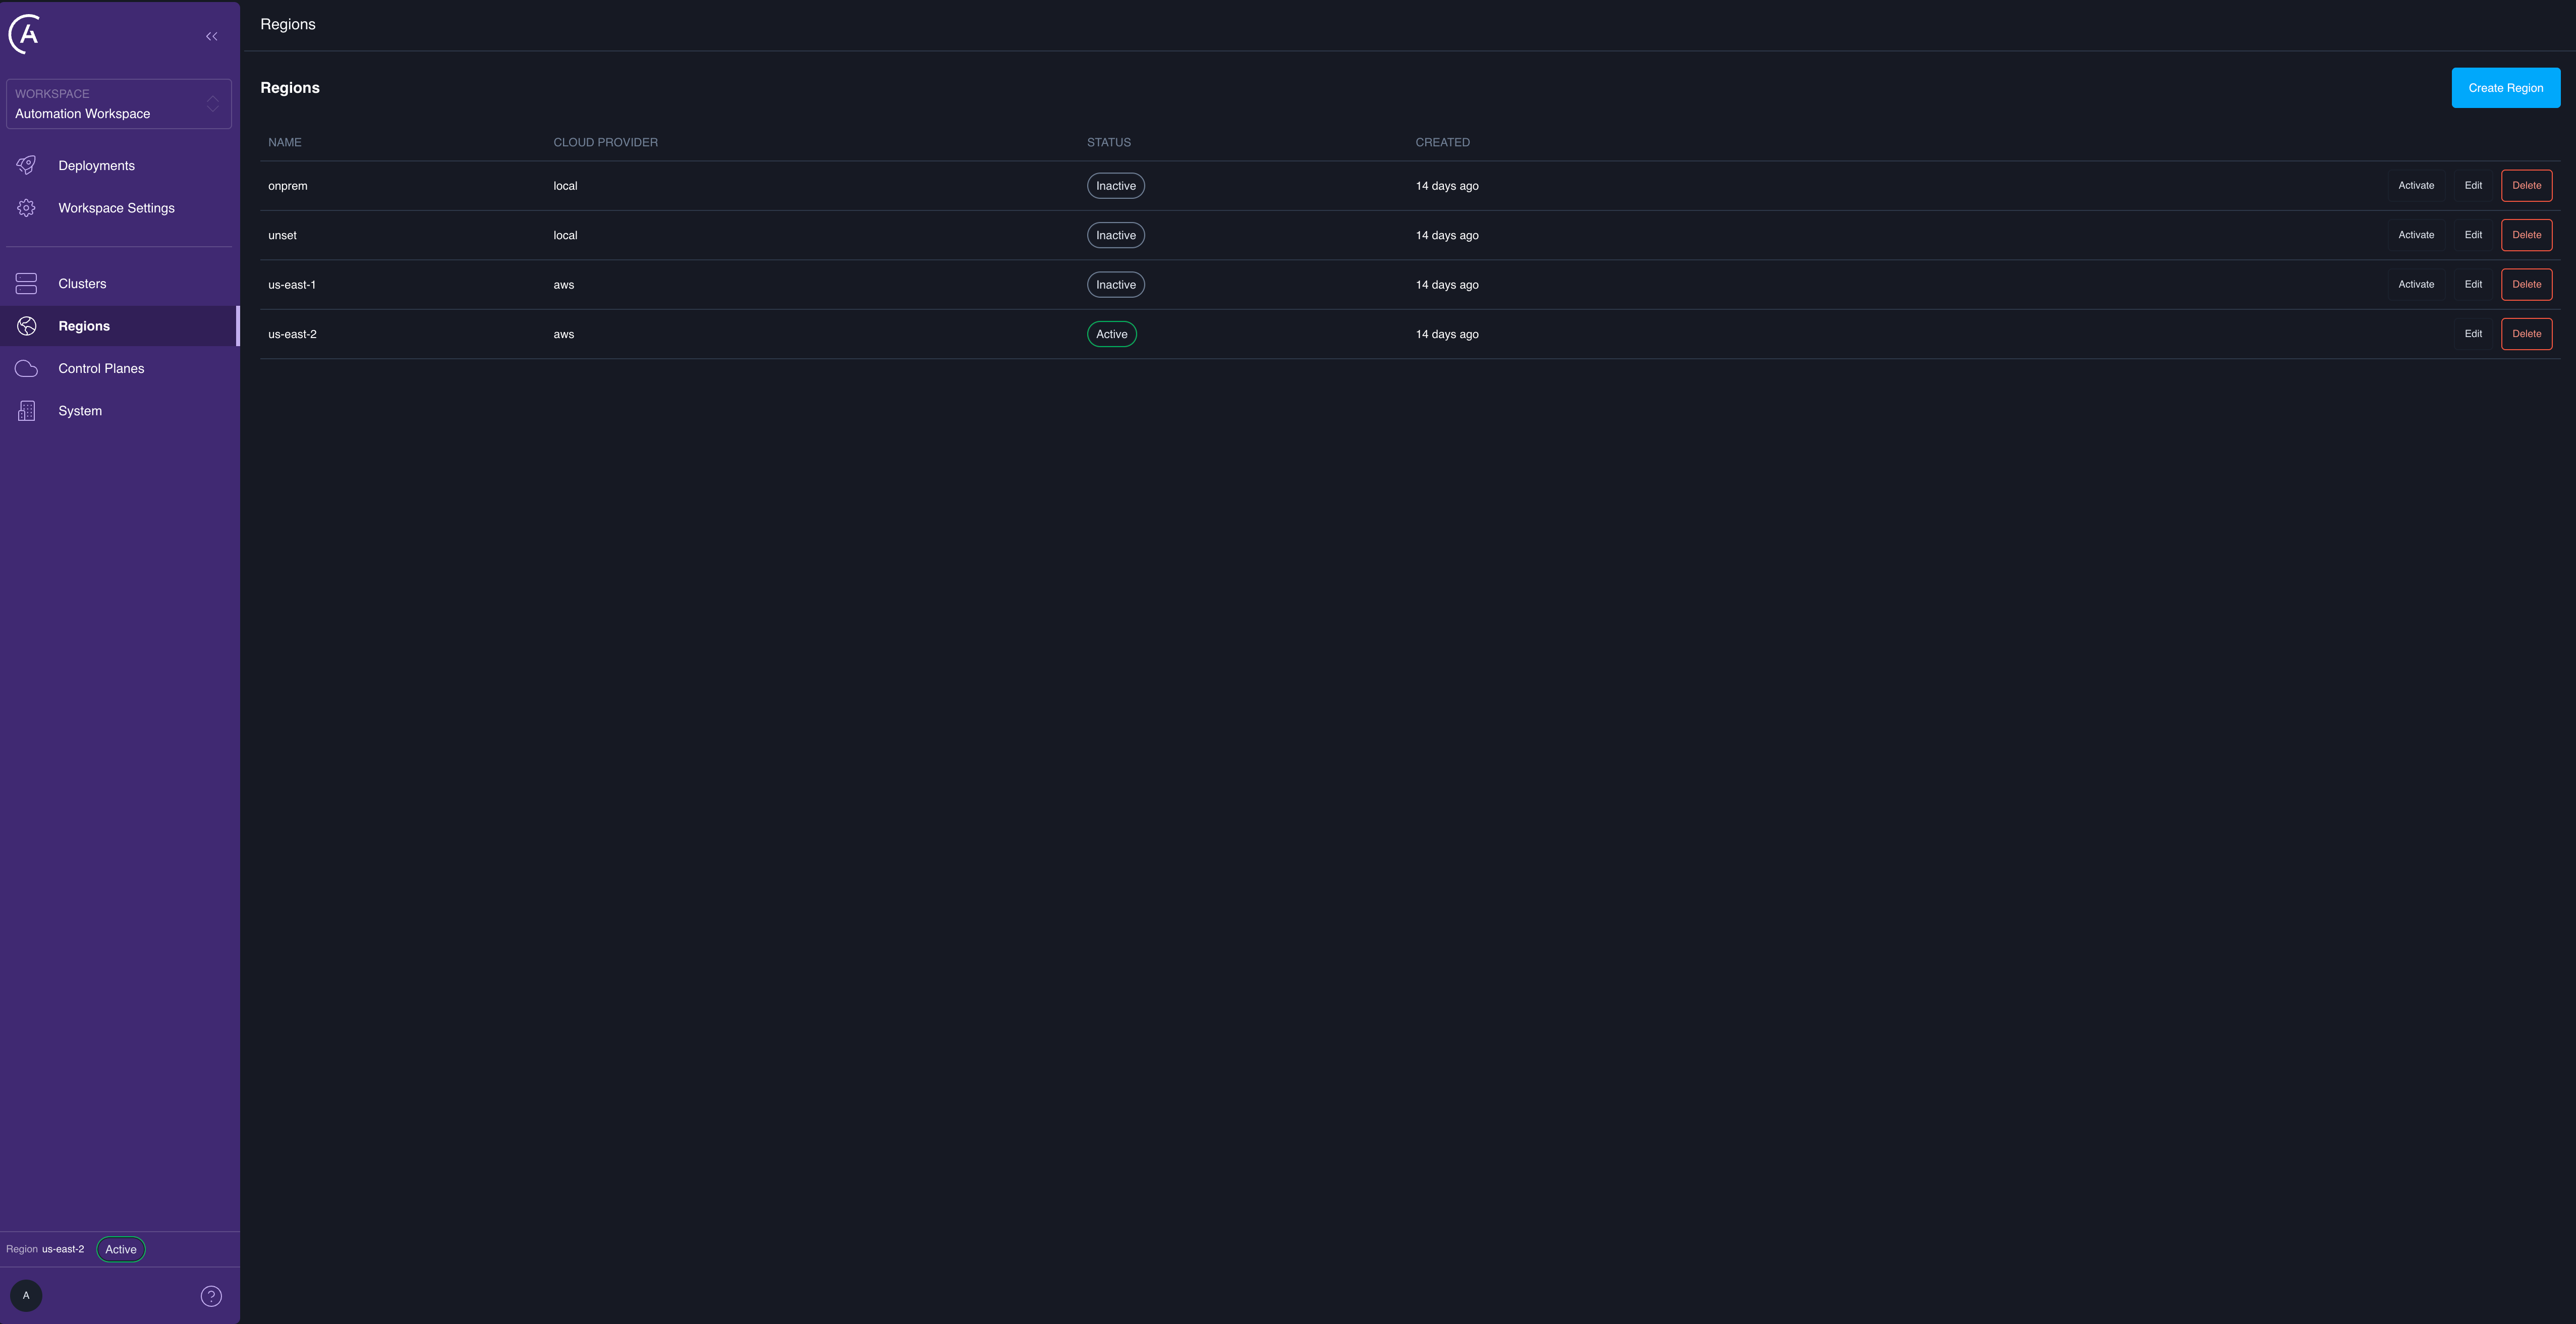This screenshot has height=1324, width=2576.
Task: Click the System building icon
Action: 27,411
